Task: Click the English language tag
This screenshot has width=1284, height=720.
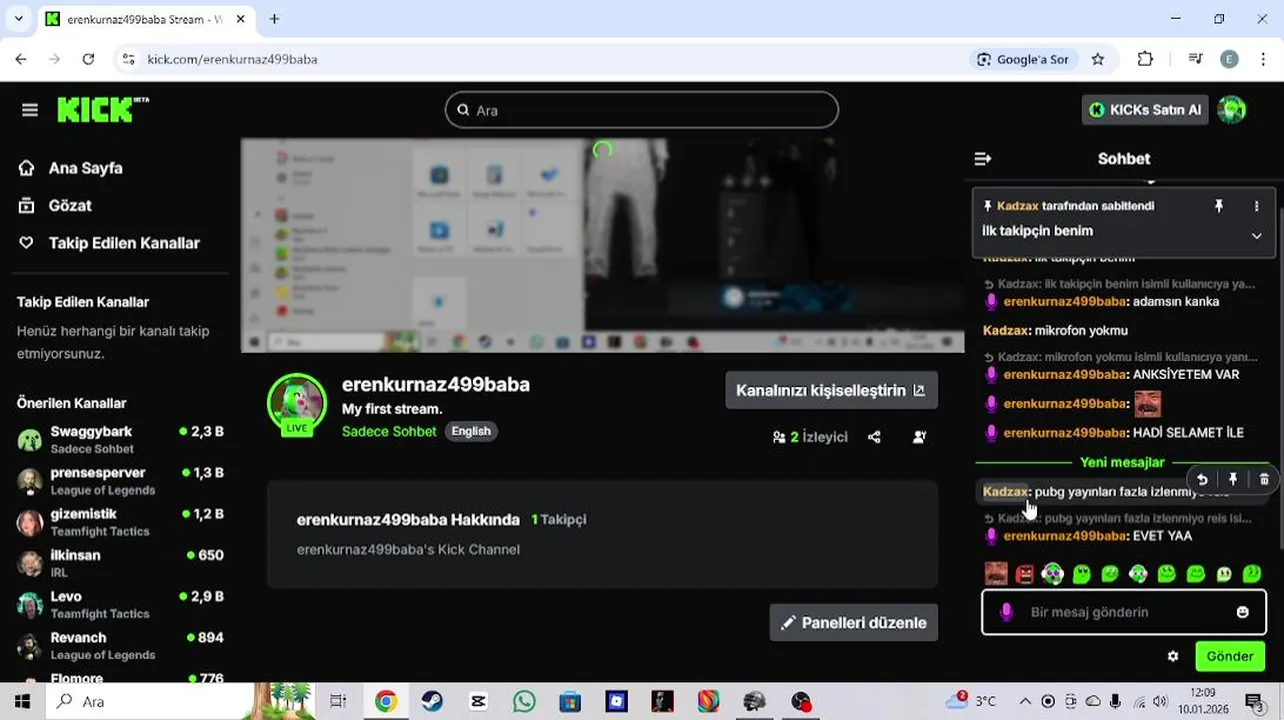Action: click(x=471, y=431)
